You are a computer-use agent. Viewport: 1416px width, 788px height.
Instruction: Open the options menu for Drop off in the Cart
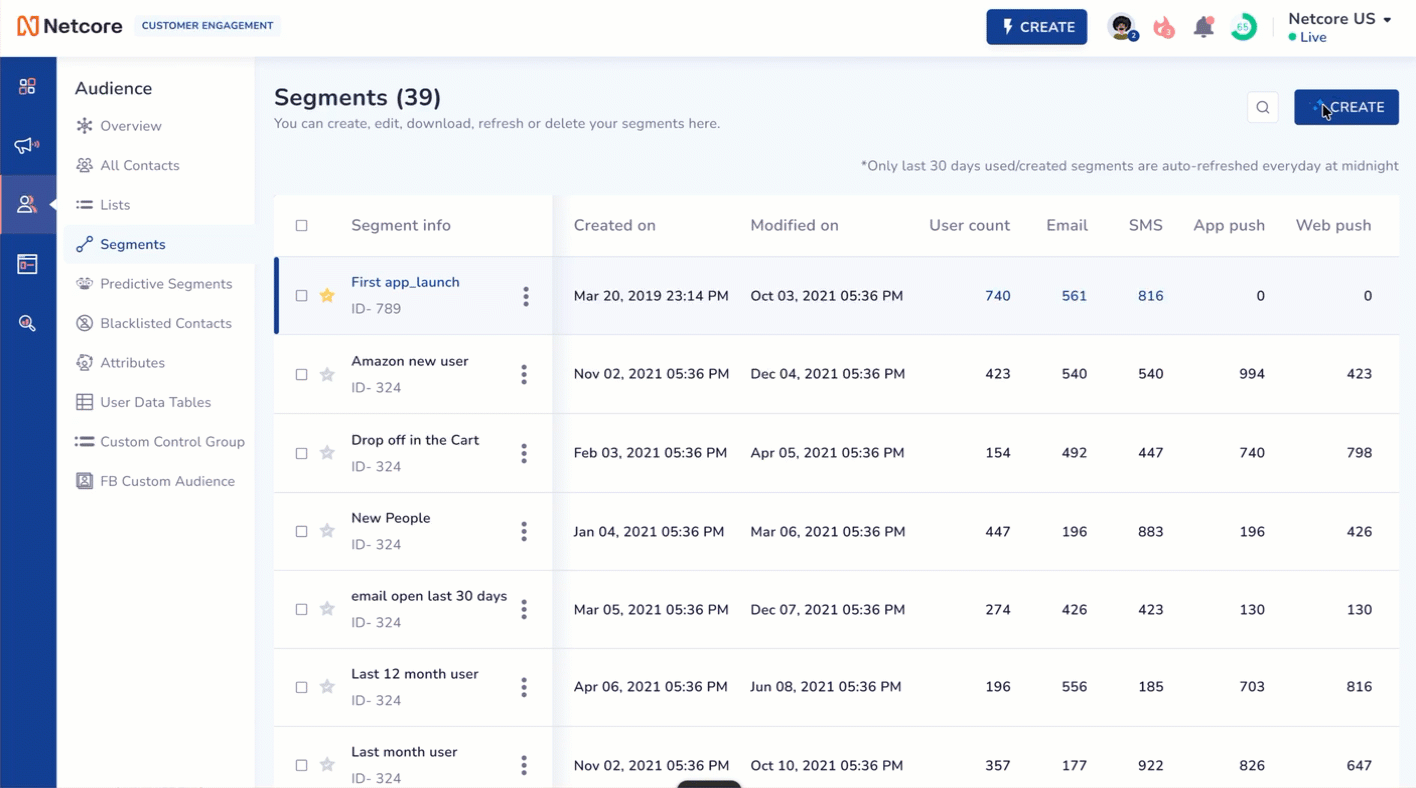[x=523, y=453]
